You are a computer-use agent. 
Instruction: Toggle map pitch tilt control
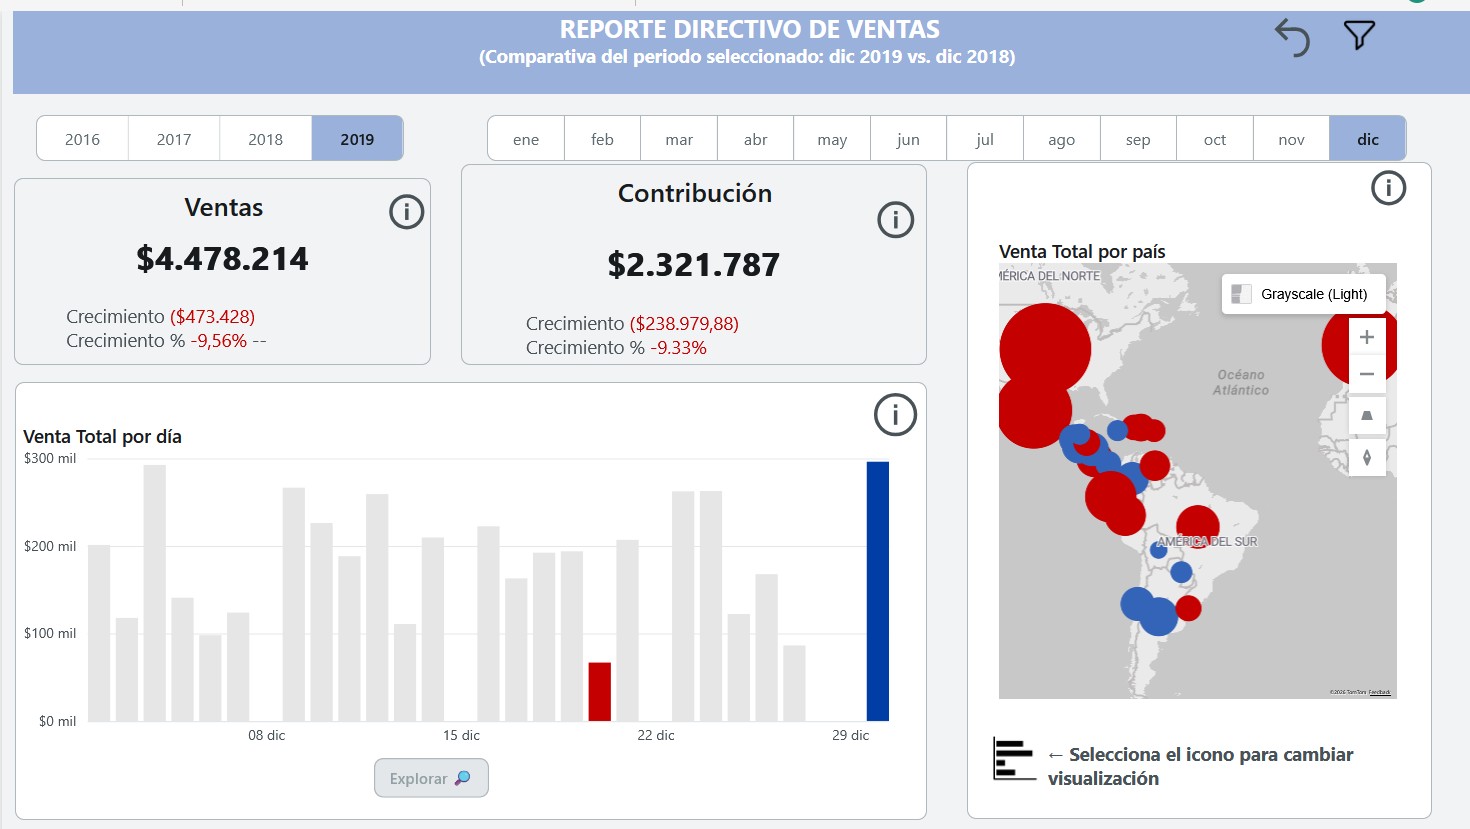coord(1367,415)
